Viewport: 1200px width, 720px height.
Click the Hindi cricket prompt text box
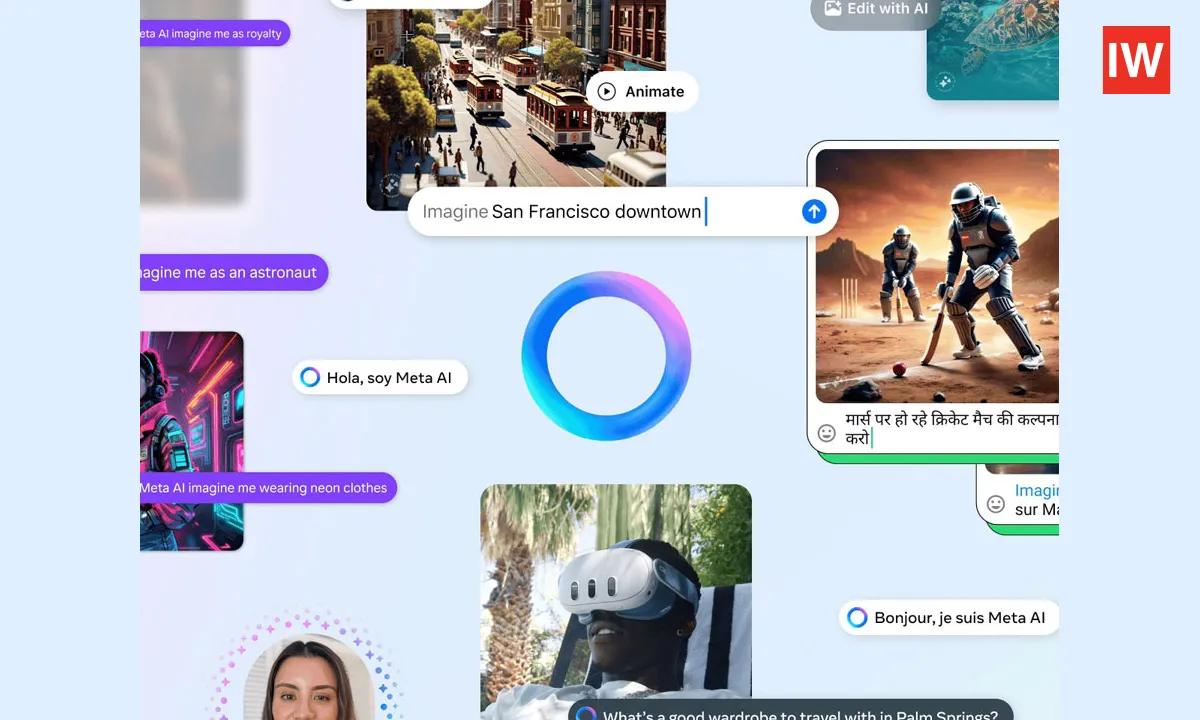tap(950, 429)
